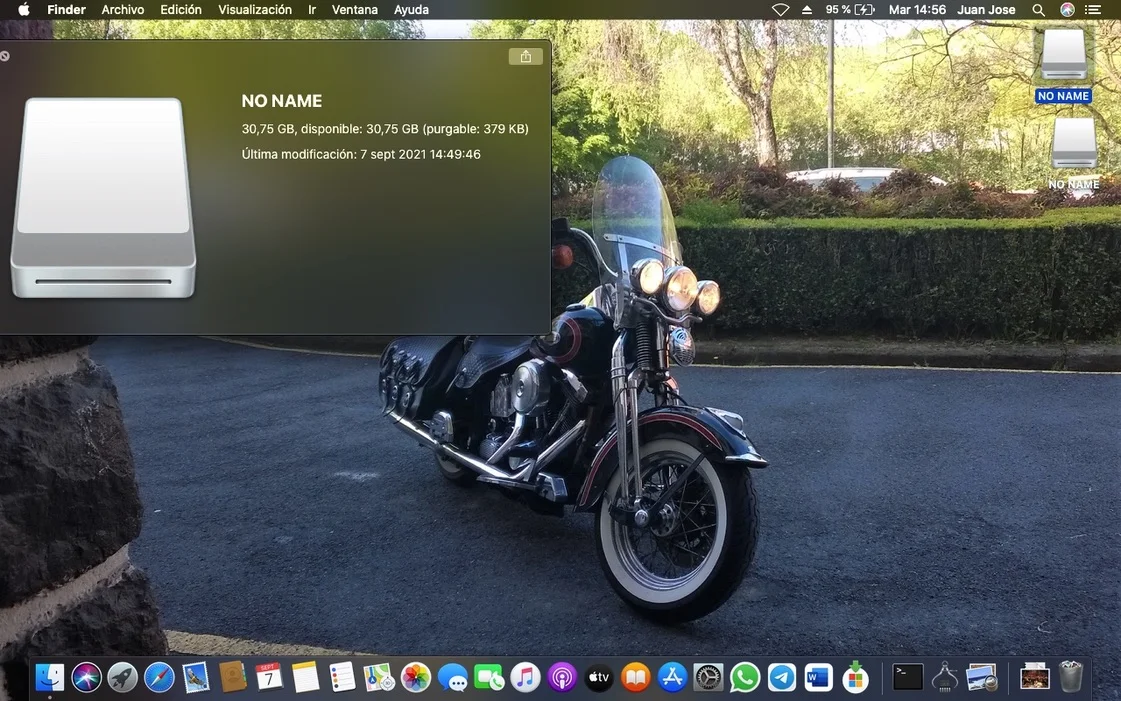Open Preview app in Dock
Image resolution: width=1121 pixels, height=701 pixels.
coord(982,677)
